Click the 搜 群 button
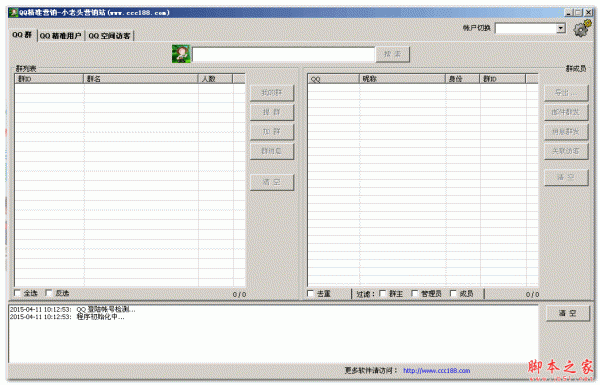This screenshot has width=600, height=385. (x=272, y=113)
